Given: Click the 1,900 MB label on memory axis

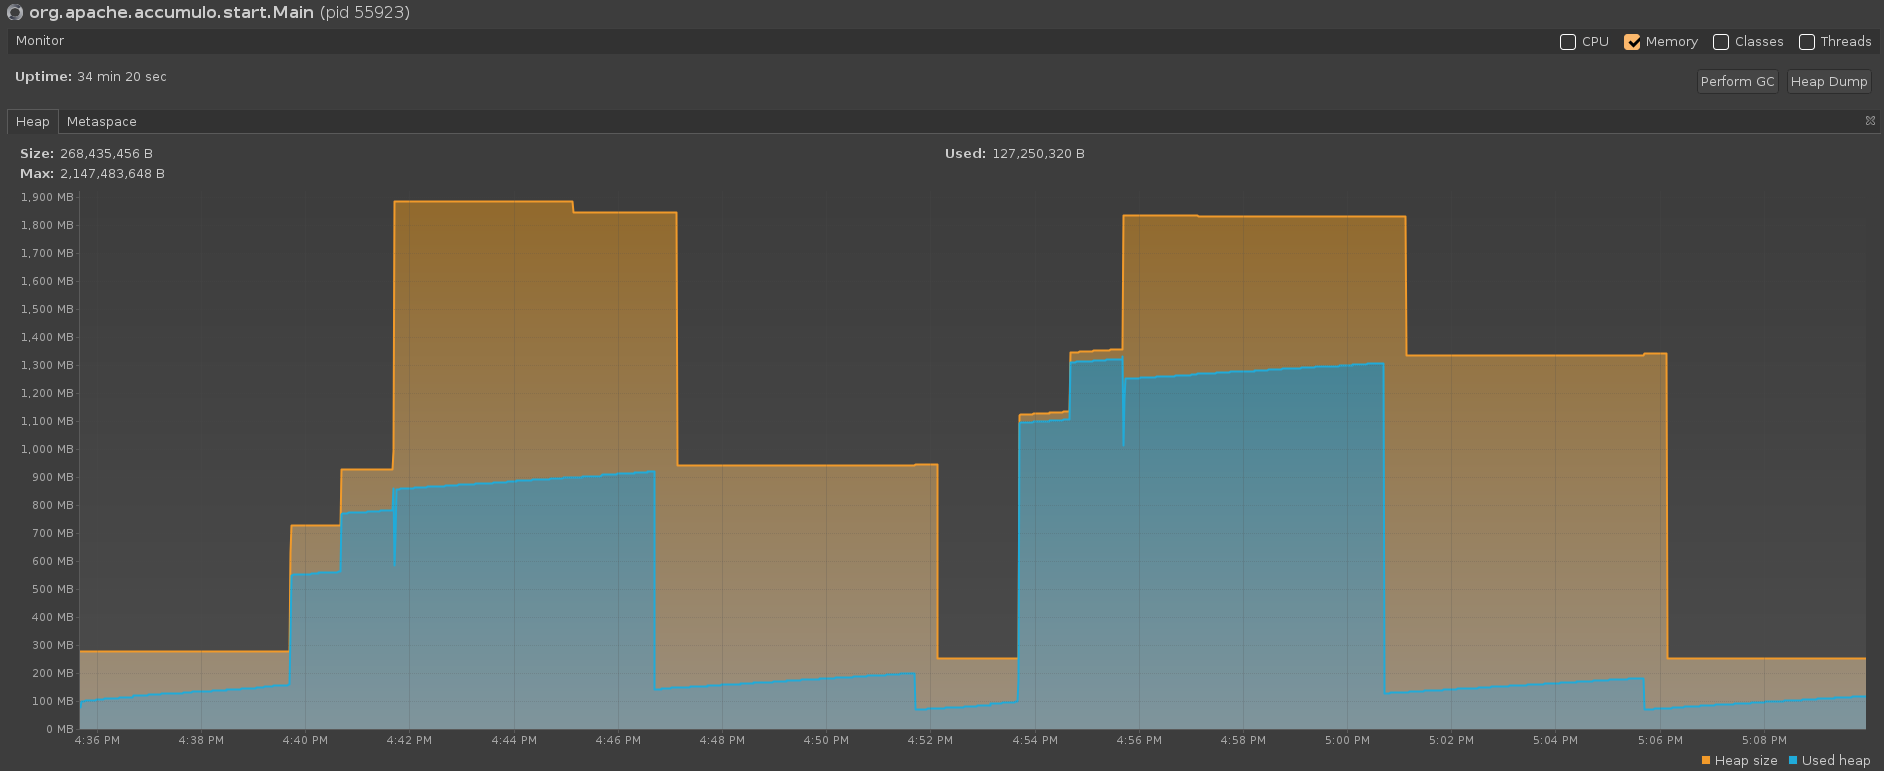Looking at the screenshot, I should click(47, 198).
